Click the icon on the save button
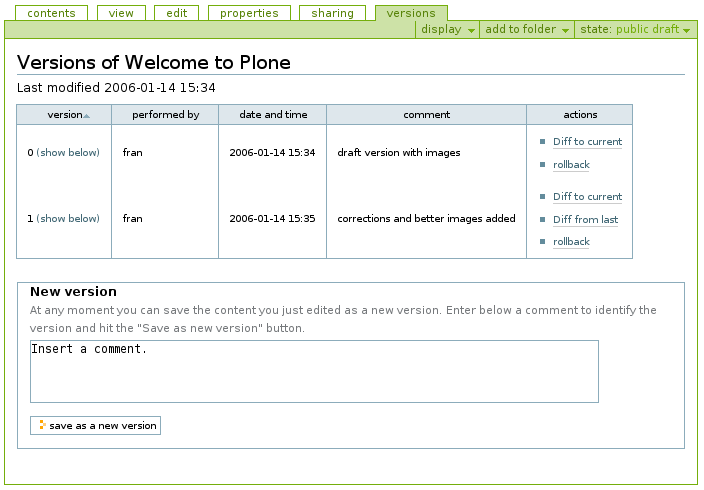Image resolution: width=704 pixels, height=490 pixels. tap(41, 425)
